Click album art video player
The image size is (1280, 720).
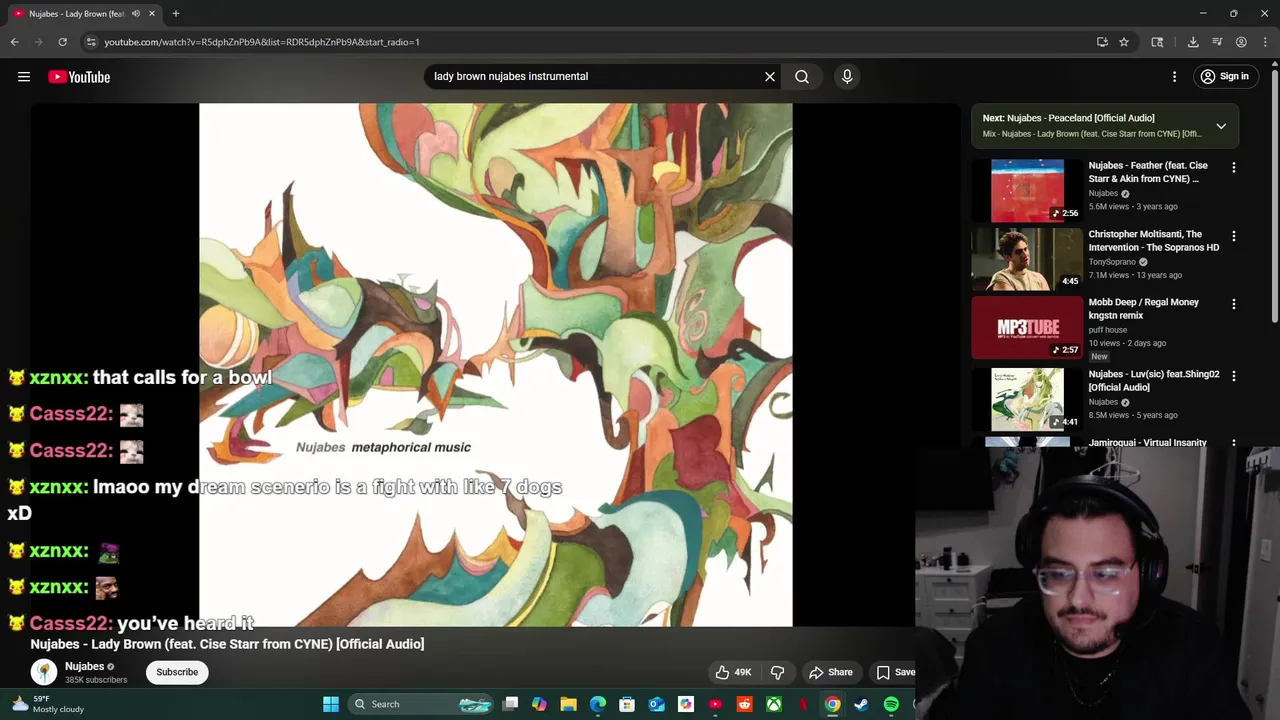tap(495, 365)
